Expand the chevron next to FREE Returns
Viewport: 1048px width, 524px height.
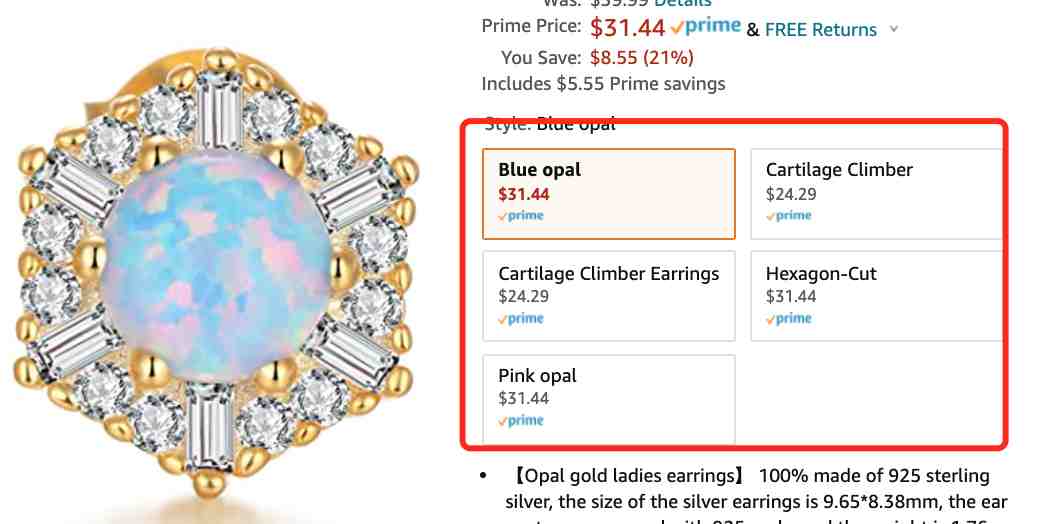coord(894,29)
